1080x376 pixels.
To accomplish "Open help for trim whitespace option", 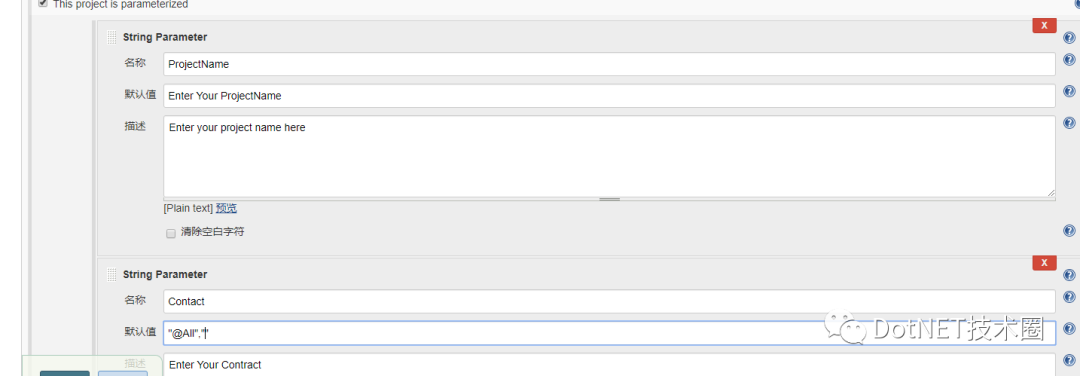I will 1069,231.
